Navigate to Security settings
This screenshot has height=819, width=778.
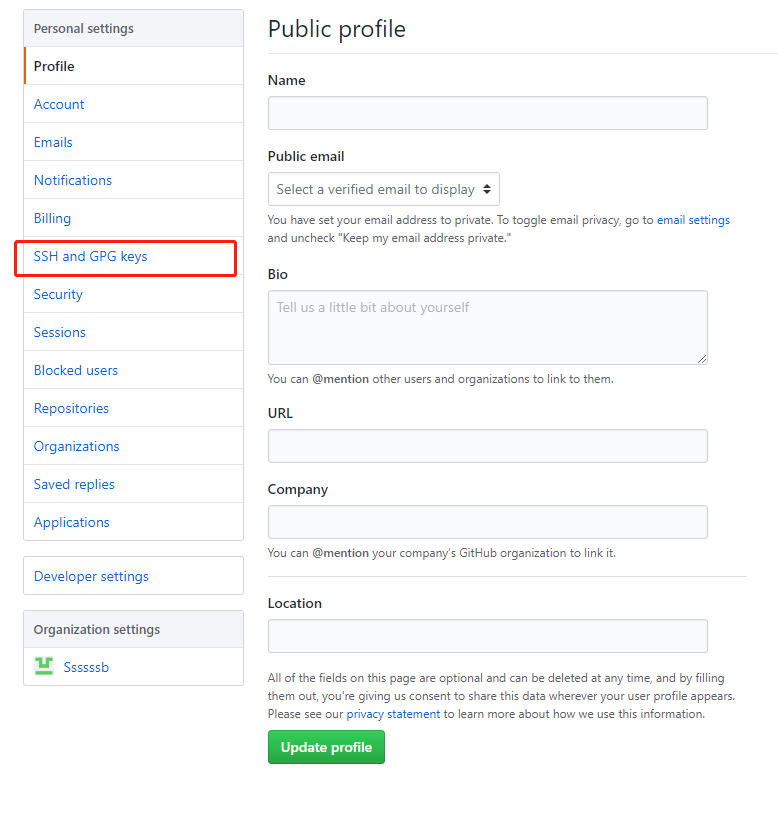click(58, 295)
